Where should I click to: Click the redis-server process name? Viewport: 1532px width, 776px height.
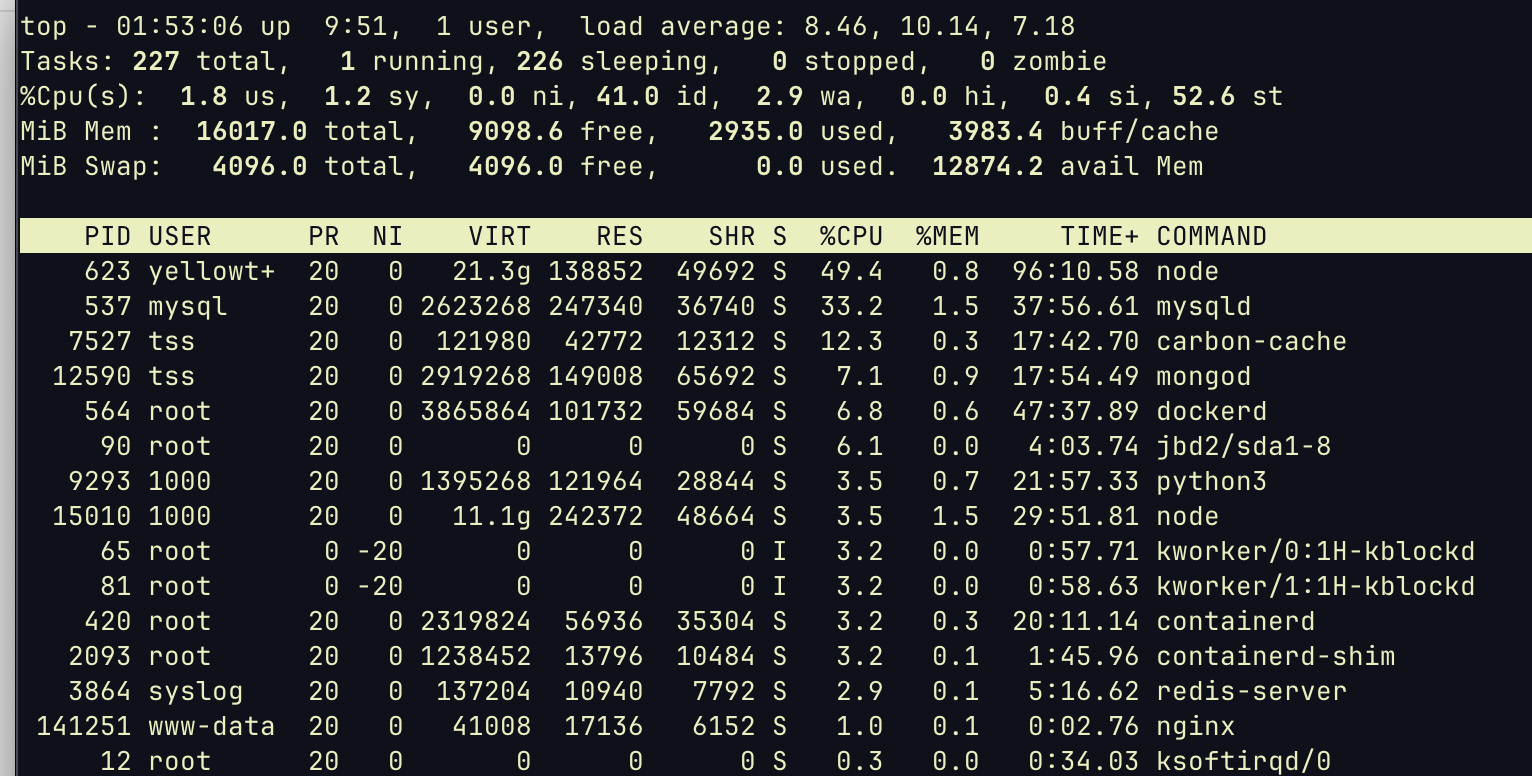coord(1251,691)
